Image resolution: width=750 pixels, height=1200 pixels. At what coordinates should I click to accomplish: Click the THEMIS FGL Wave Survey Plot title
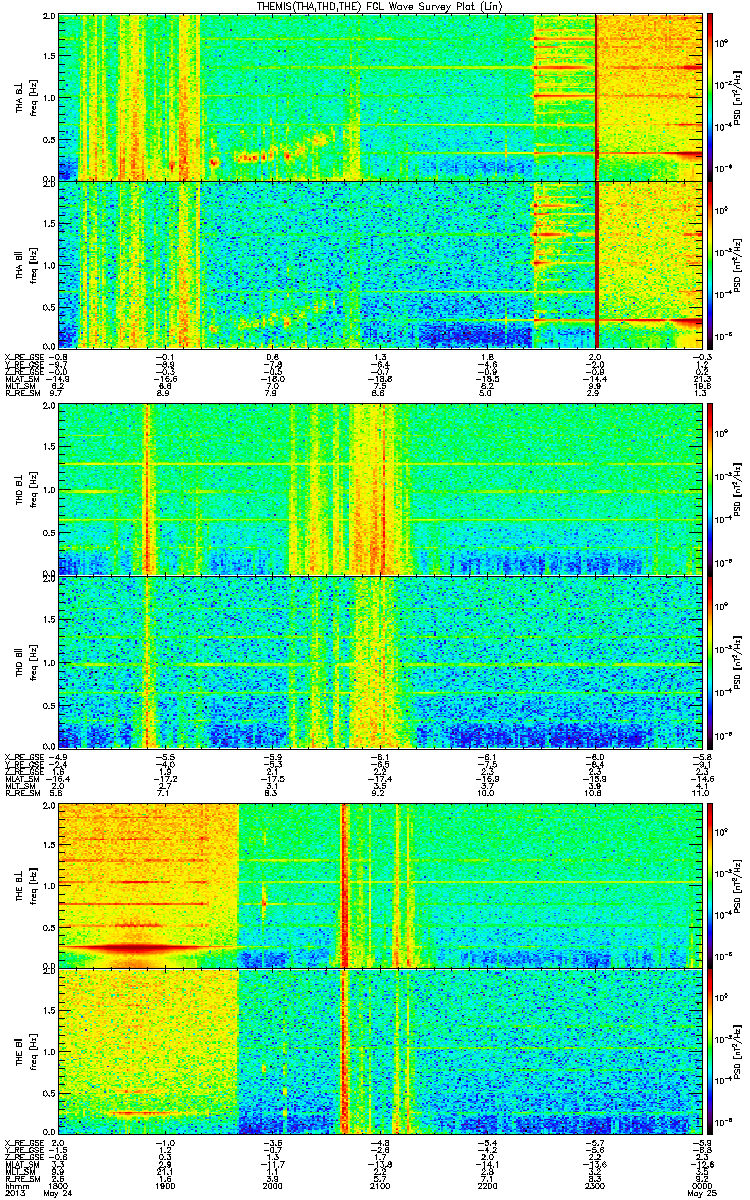point(374,7)
